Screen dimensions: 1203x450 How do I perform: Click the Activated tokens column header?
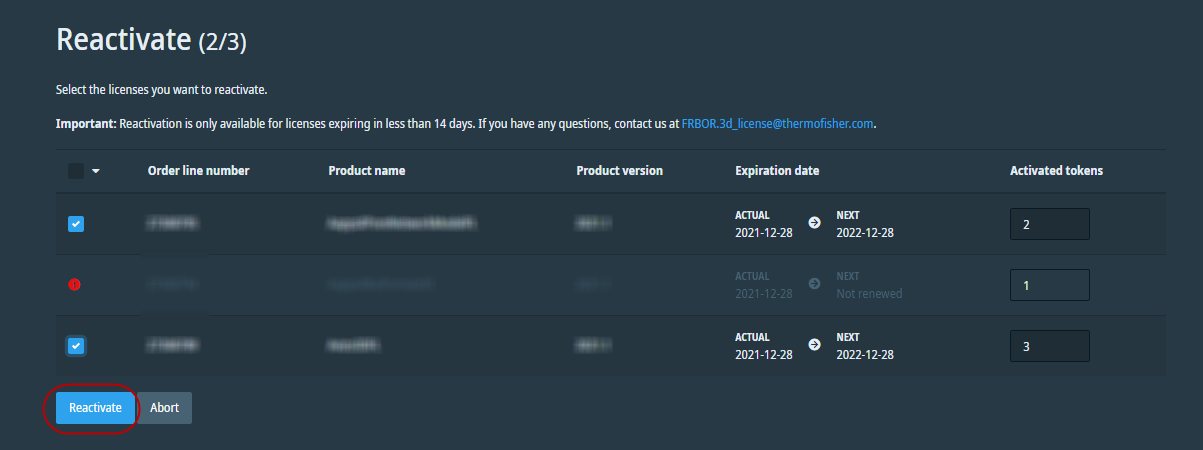(1056, 171)
